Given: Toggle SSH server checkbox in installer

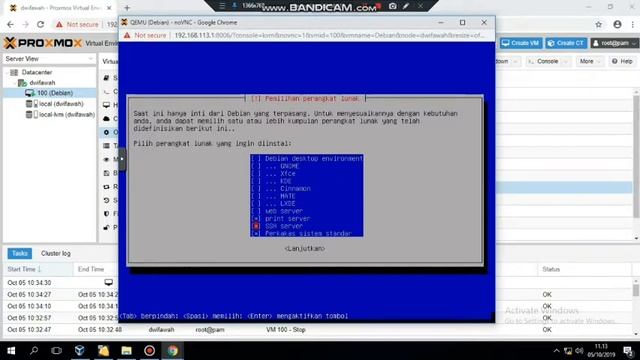Looking at the screenshot, I should (256, 226).
